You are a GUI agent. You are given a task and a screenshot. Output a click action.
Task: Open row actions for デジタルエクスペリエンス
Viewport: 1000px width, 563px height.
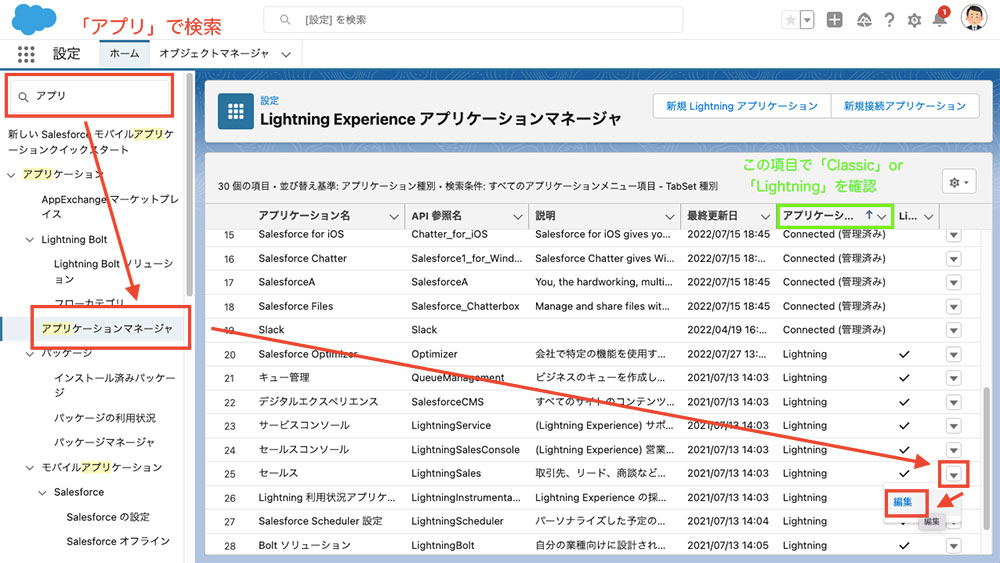[953, 402]
